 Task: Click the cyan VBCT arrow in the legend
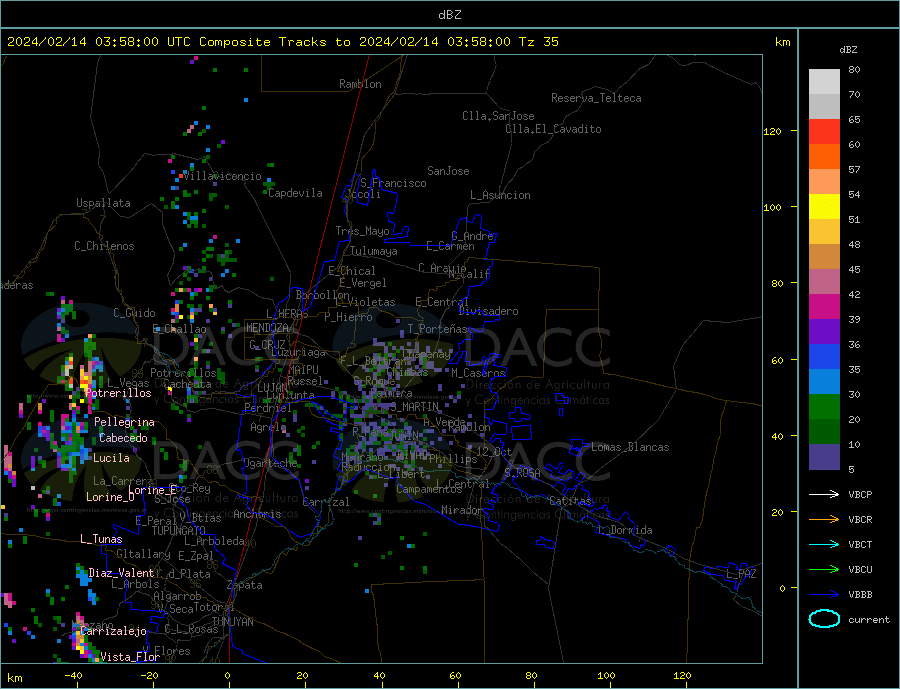[824, 544]
